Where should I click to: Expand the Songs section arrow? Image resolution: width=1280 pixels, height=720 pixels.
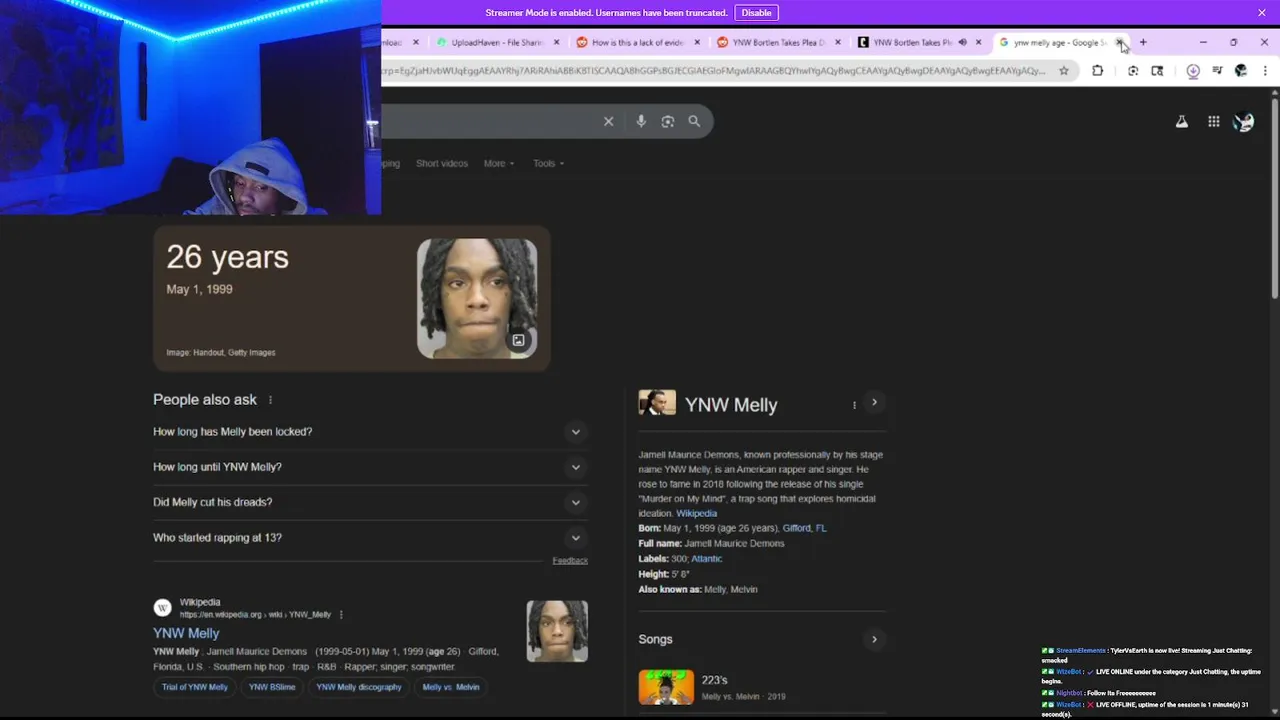click(874, 639)
